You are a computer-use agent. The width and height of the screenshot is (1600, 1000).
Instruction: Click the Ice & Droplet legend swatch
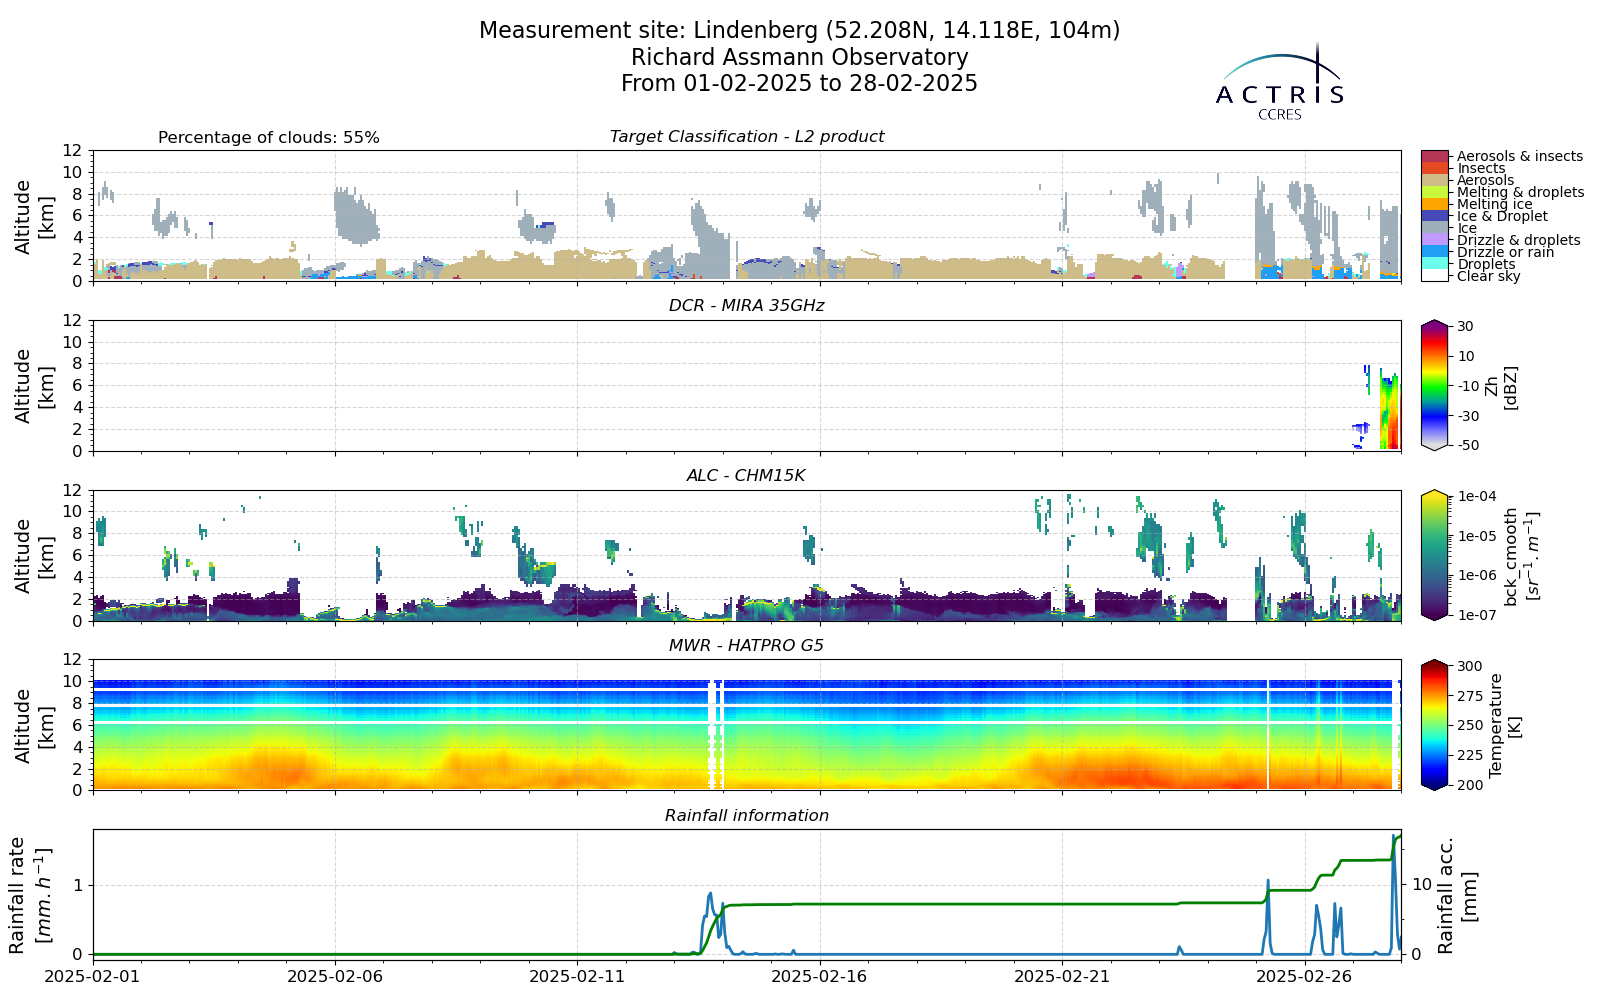[x=1434, y=216]
